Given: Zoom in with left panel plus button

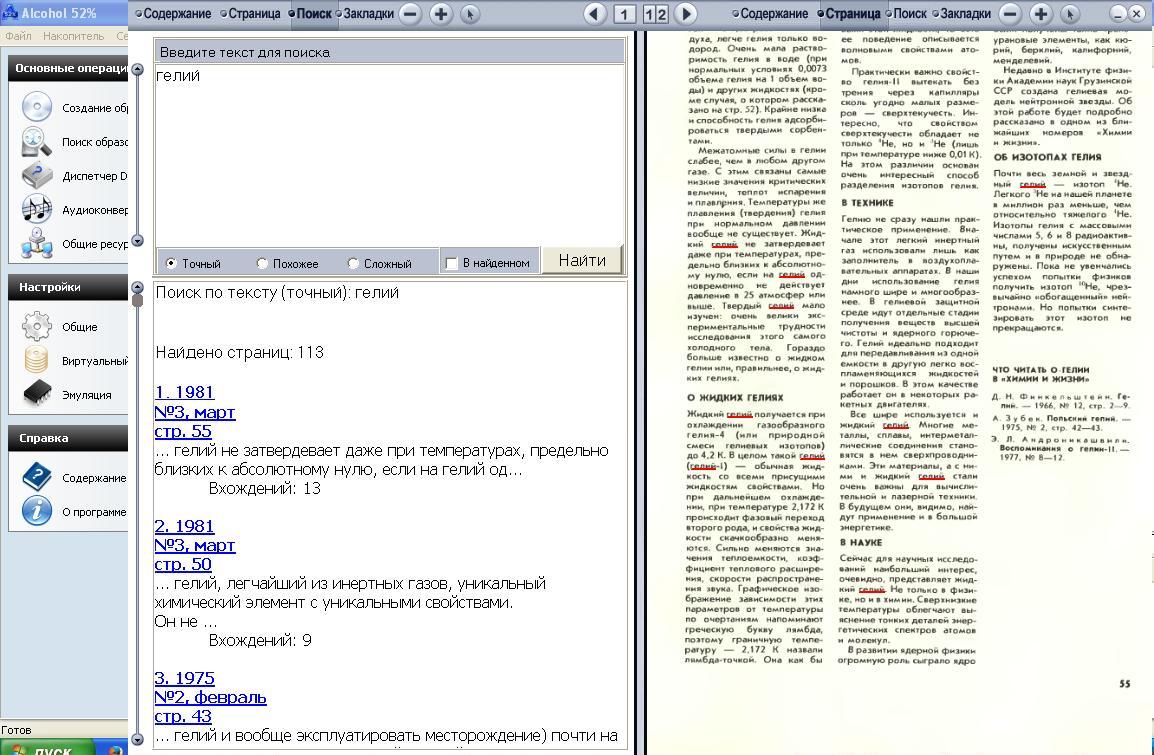Looking at the screenshot, I should click(x=440, y=14).
